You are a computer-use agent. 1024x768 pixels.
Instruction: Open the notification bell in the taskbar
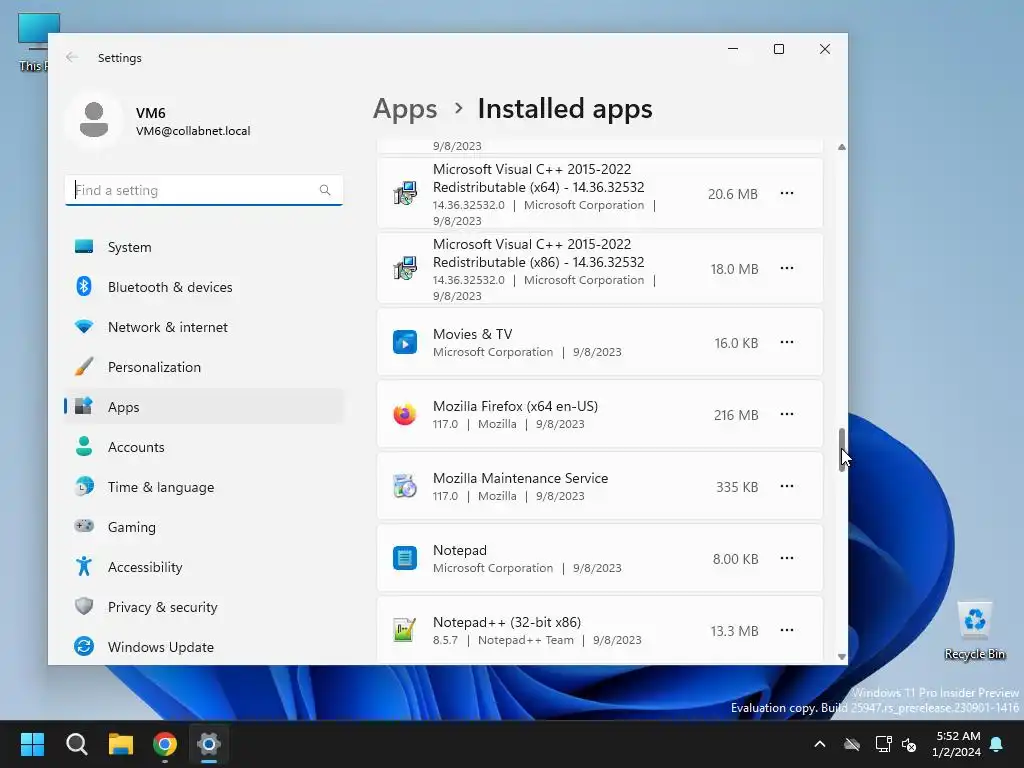[x=997, y=744]
